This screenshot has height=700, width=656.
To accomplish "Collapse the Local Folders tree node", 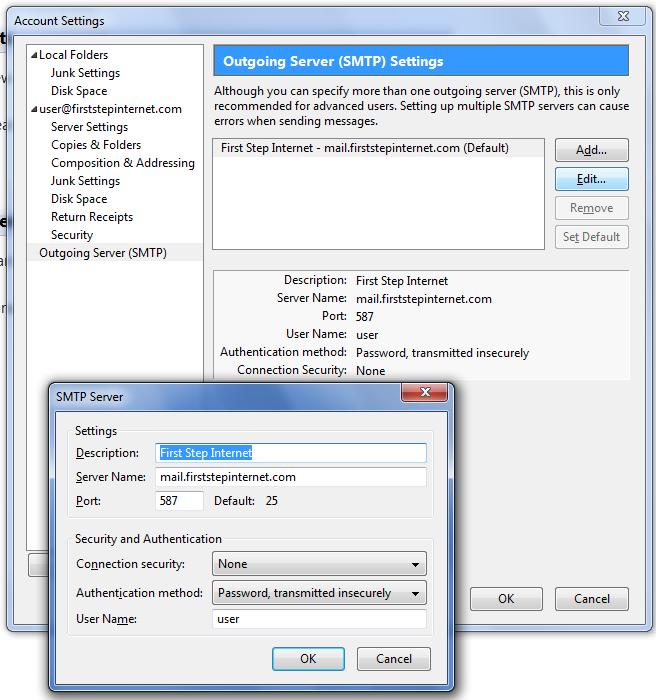I will [34, 56].
